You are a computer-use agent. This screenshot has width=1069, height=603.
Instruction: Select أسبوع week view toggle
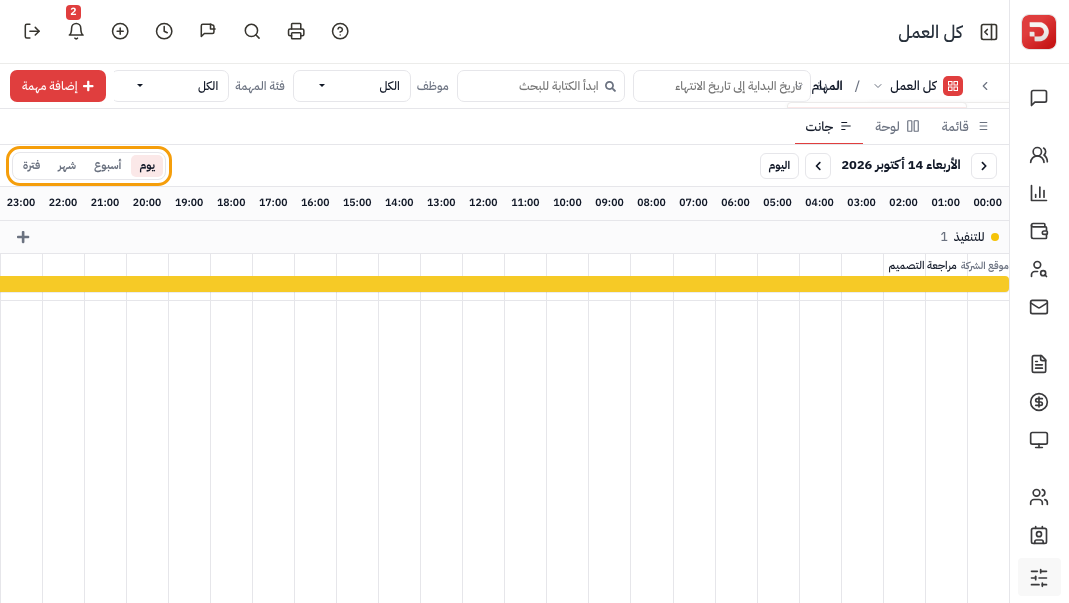[108, 166]
